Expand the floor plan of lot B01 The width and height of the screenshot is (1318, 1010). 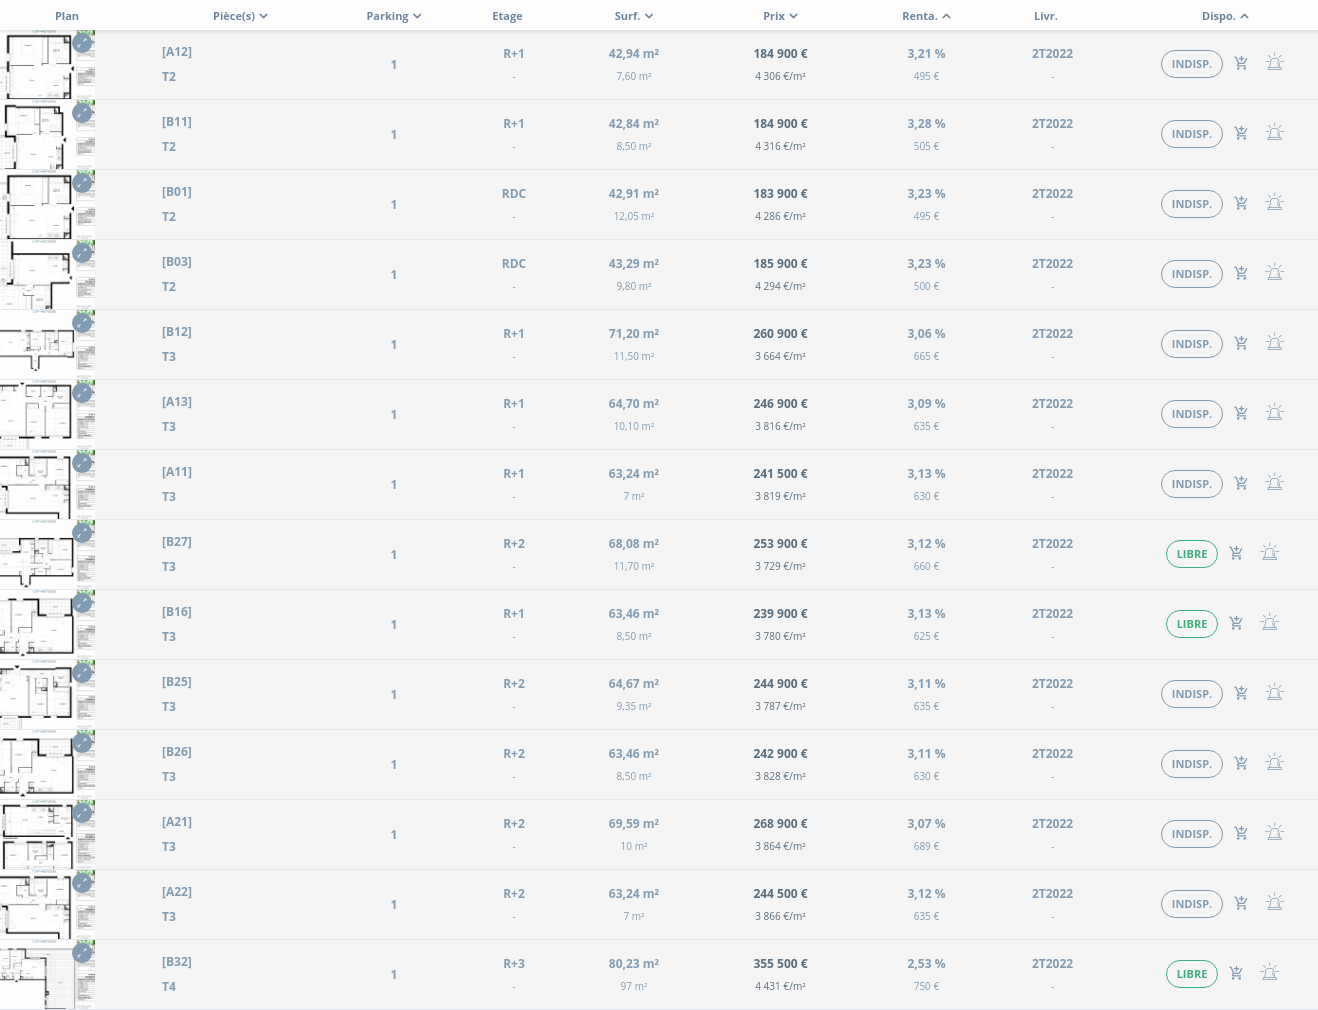(82, 183)
